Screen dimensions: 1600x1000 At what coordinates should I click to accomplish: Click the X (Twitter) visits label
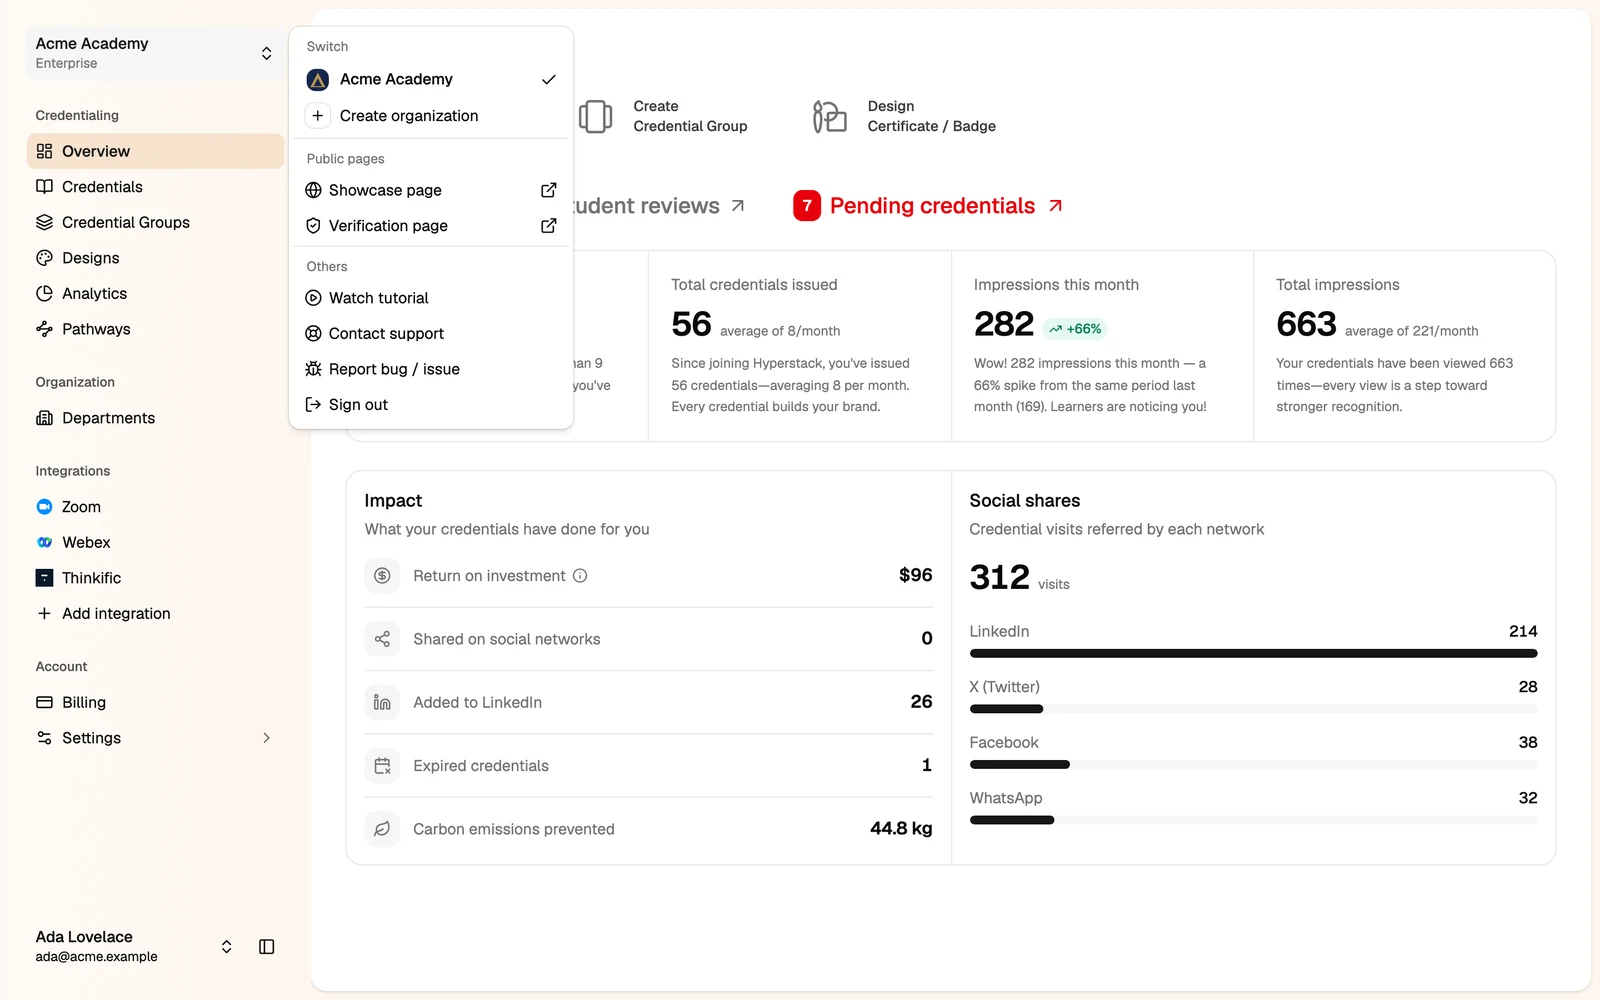point(1005,687)
